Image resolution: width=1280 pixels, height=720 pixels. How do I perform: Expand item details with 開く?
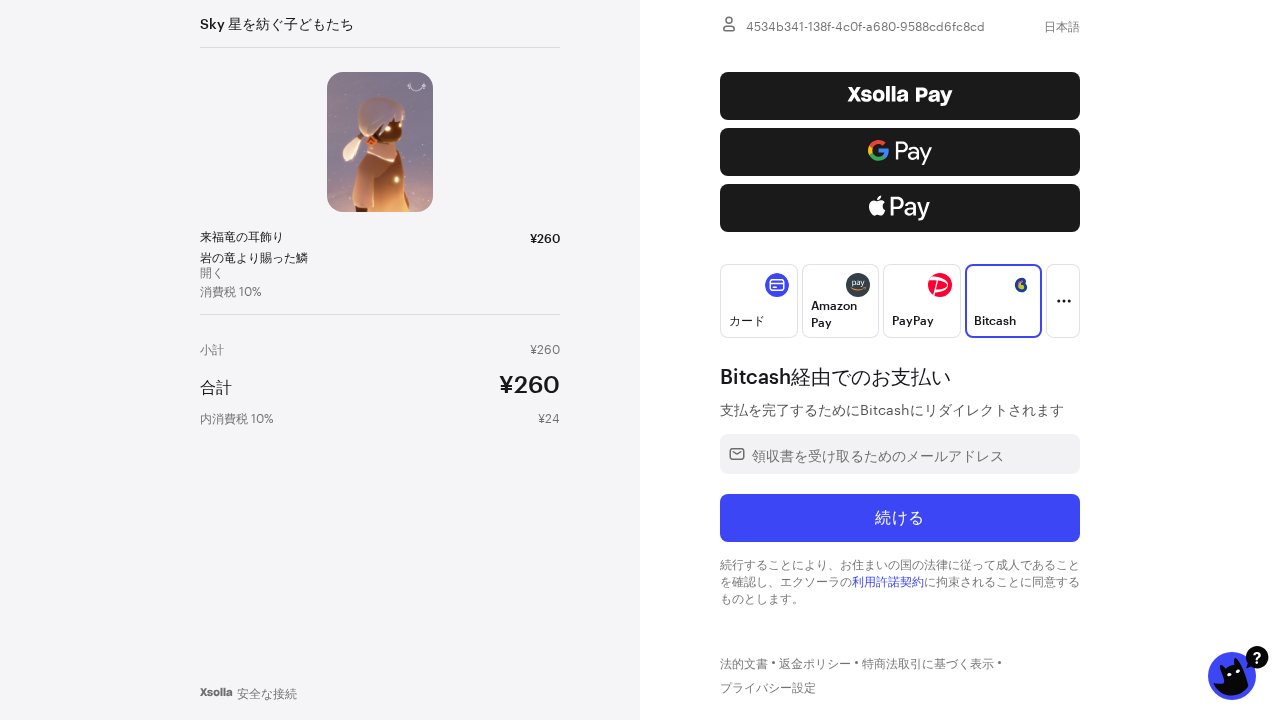point(212,273)
